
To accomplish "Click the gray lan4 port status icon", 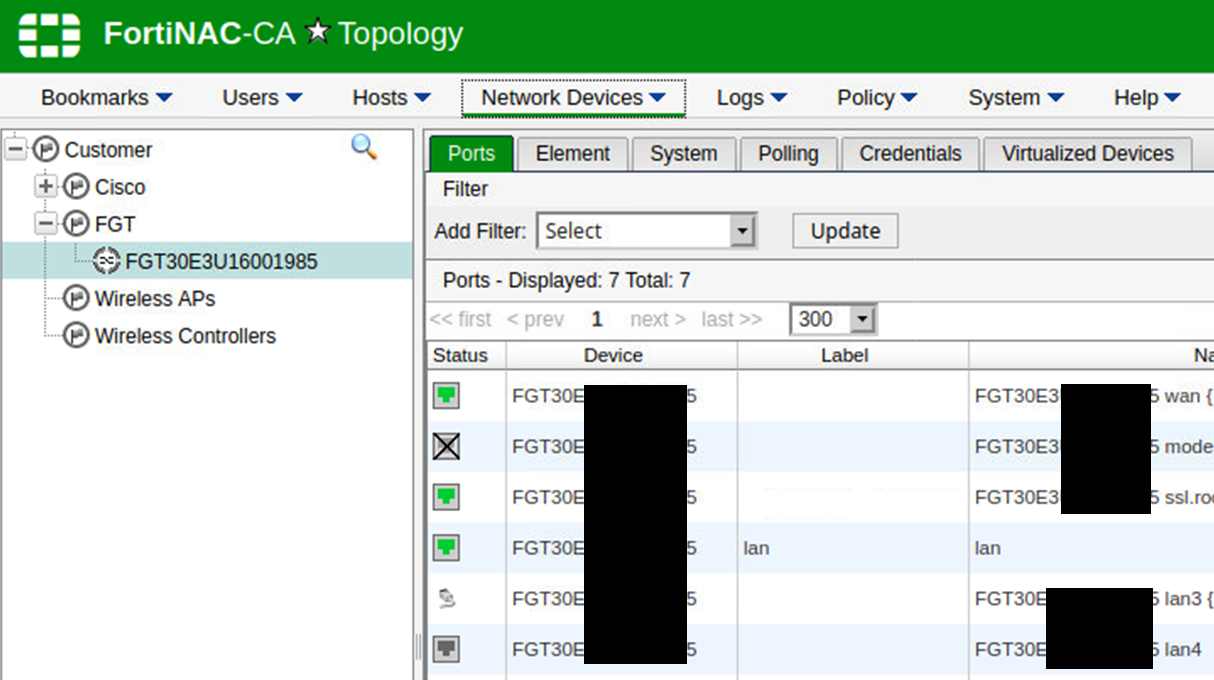I will pyautogui.click(x=446, y=649).
